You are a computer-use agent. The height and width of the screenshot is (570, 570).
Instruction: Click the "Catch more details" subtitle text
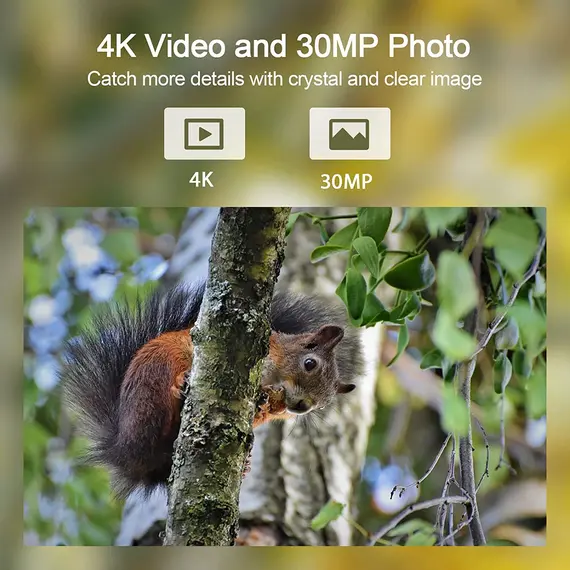[165, 79]
